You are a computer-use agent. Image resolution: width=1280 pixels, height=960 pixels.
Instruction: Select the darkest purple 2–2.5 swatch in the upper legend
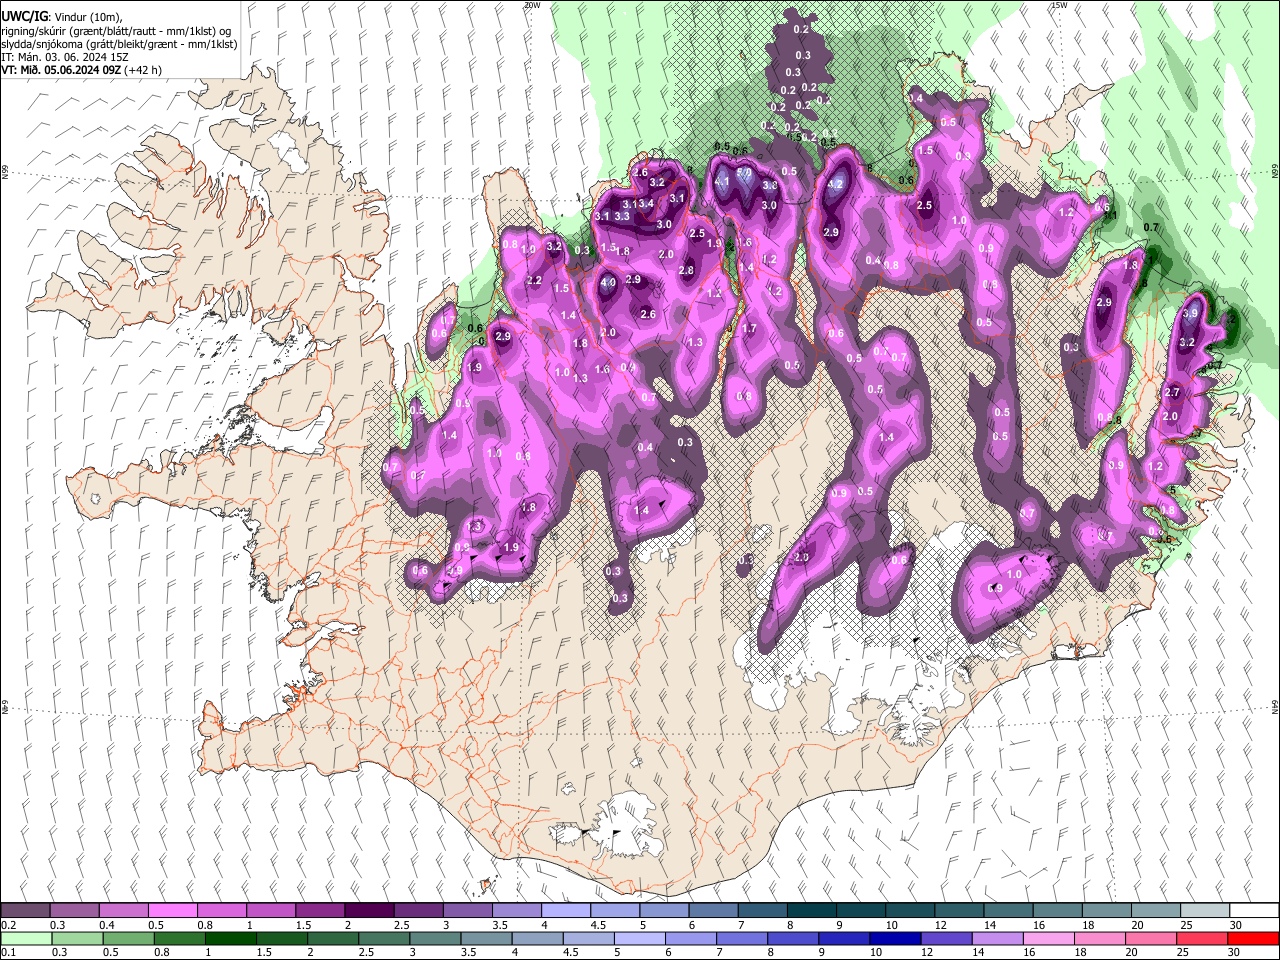point(368,910)
